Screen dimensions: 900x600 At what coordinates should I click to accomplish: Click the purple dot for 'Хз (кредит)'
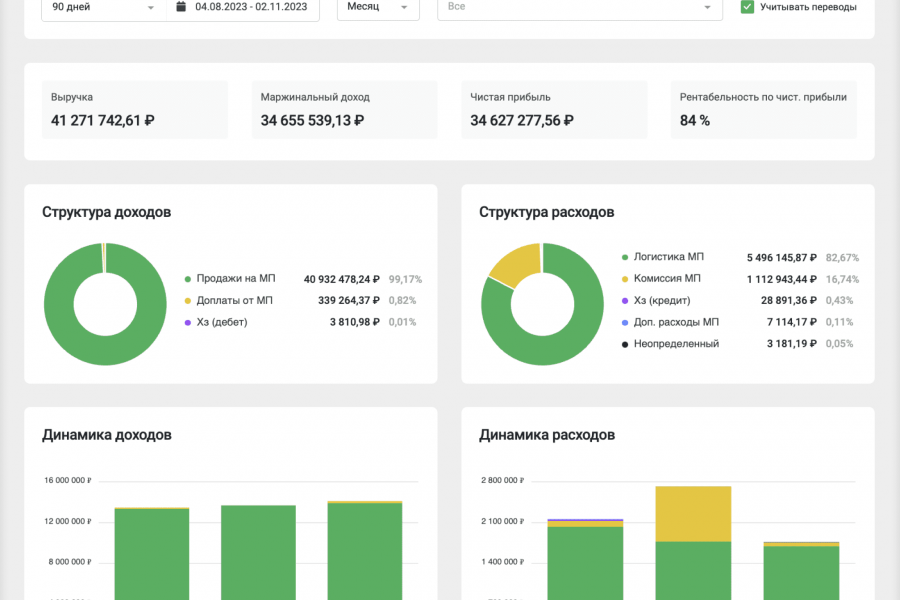[x=624, y=301]
